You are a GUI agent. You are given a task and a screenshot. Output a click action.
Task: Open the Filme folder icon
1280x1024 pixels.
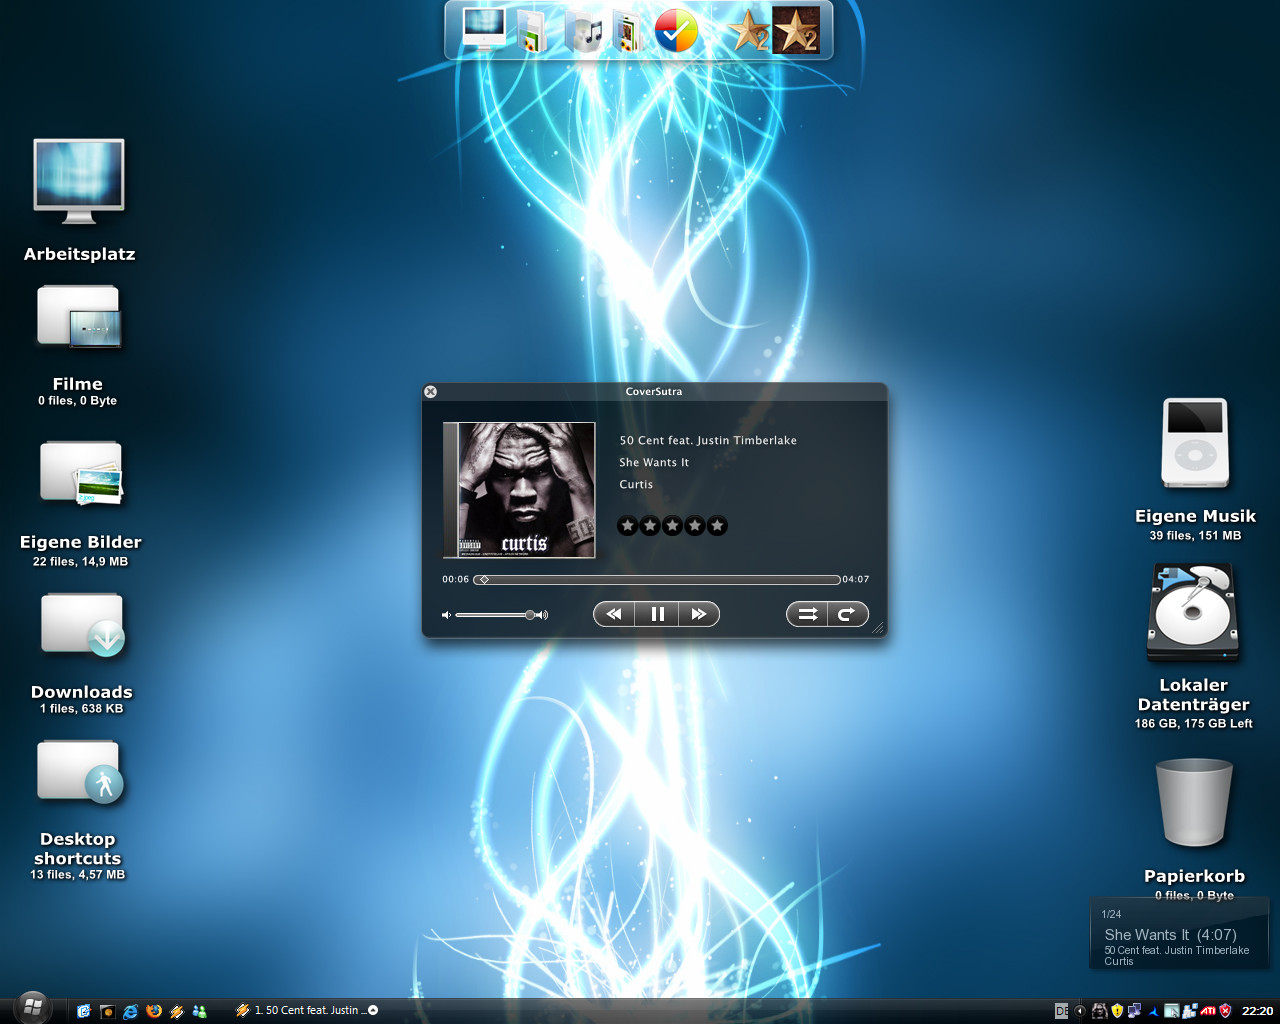coord(79,317)
